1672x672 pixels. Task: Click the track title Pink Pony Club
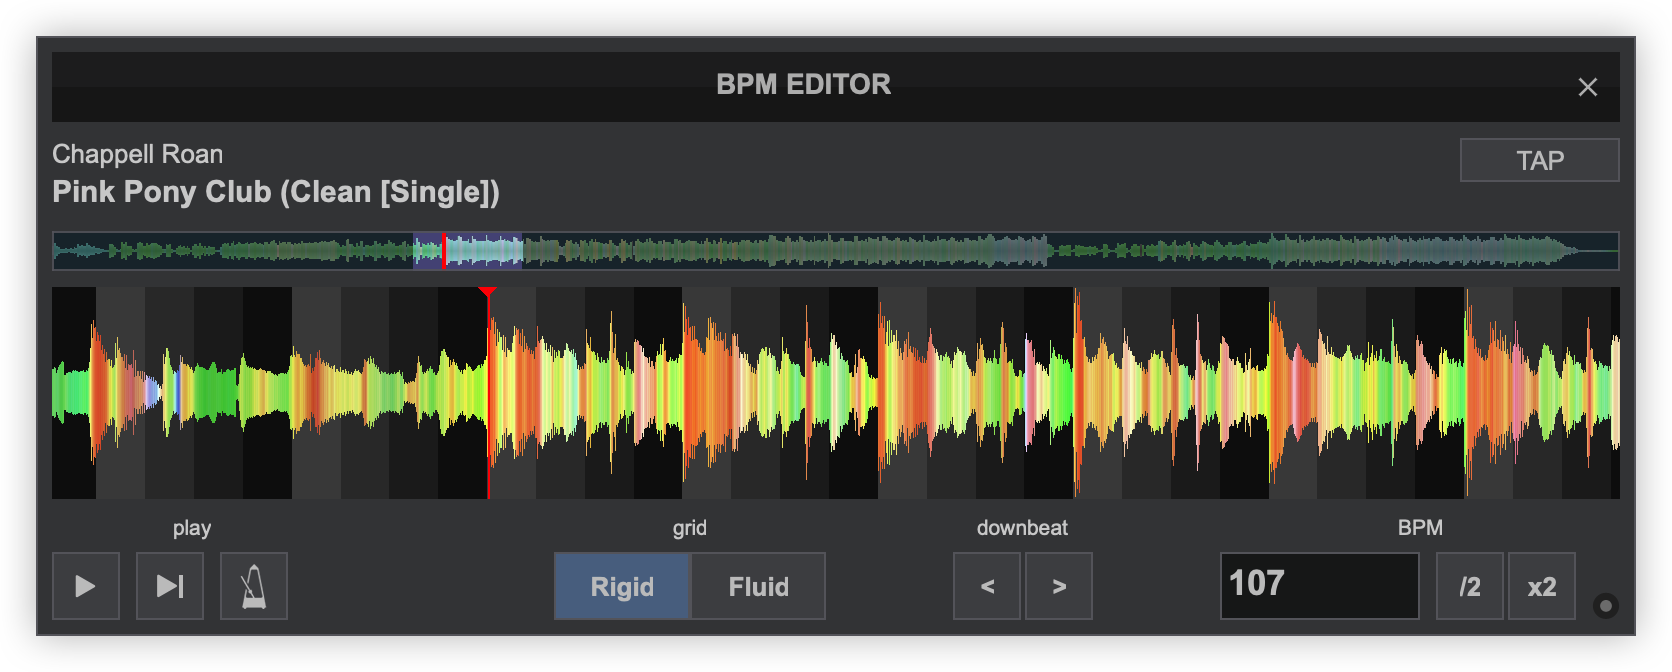[x=275, y=192]
